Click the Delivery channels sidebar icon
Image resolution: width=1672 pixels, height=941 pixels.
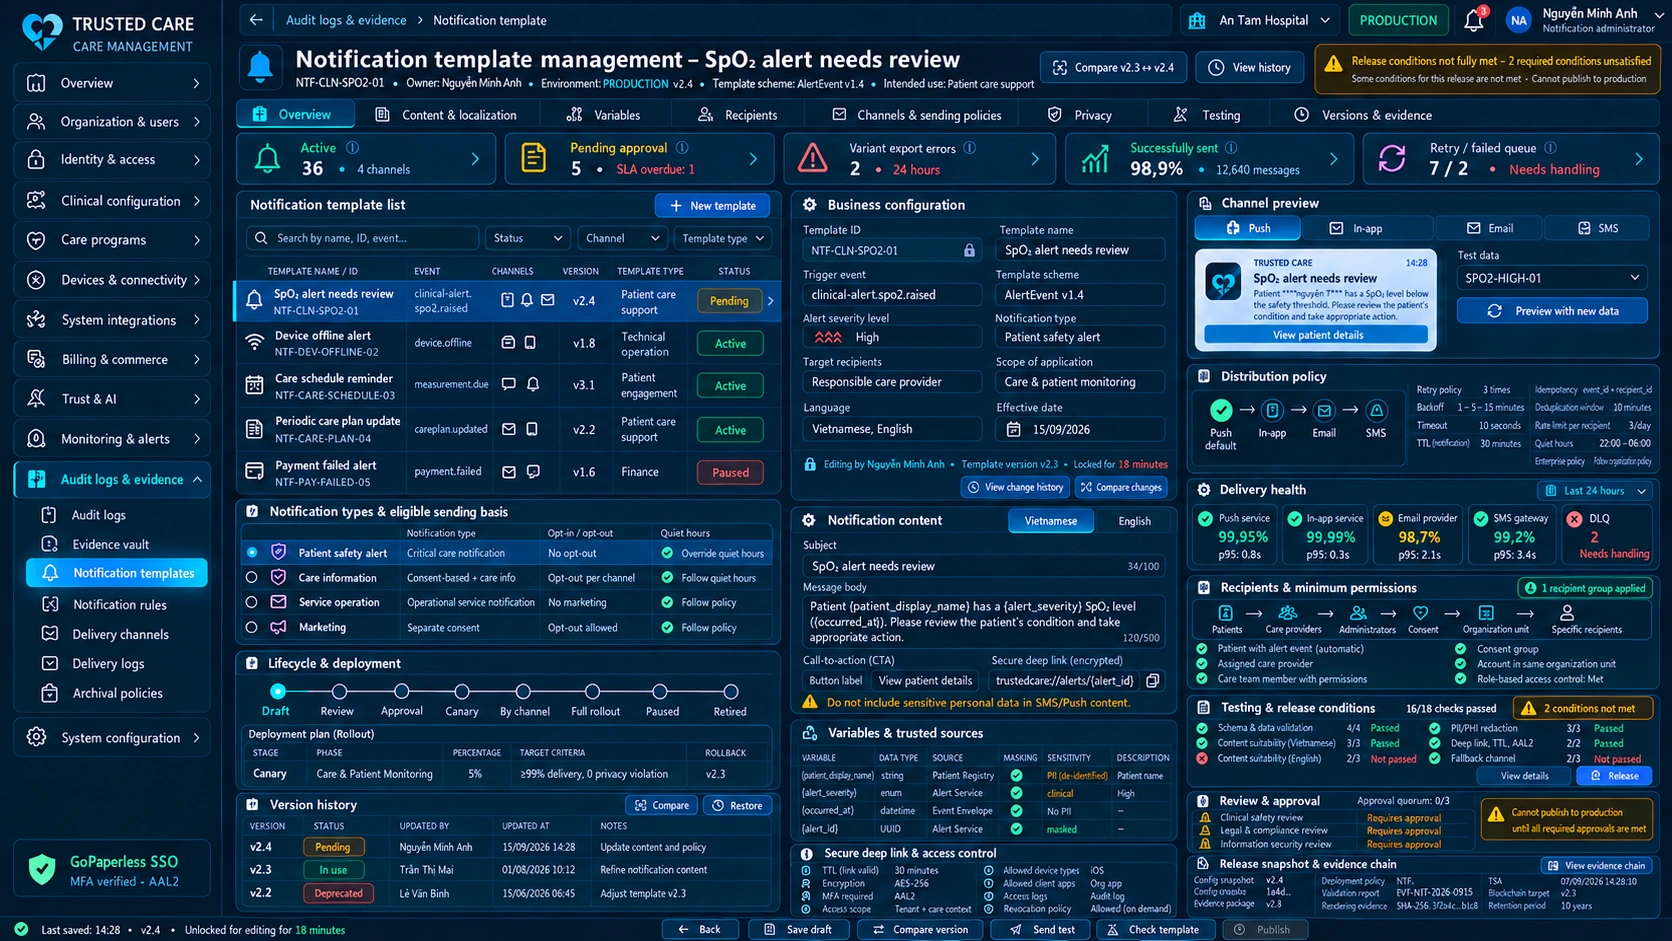pos(49,634)
